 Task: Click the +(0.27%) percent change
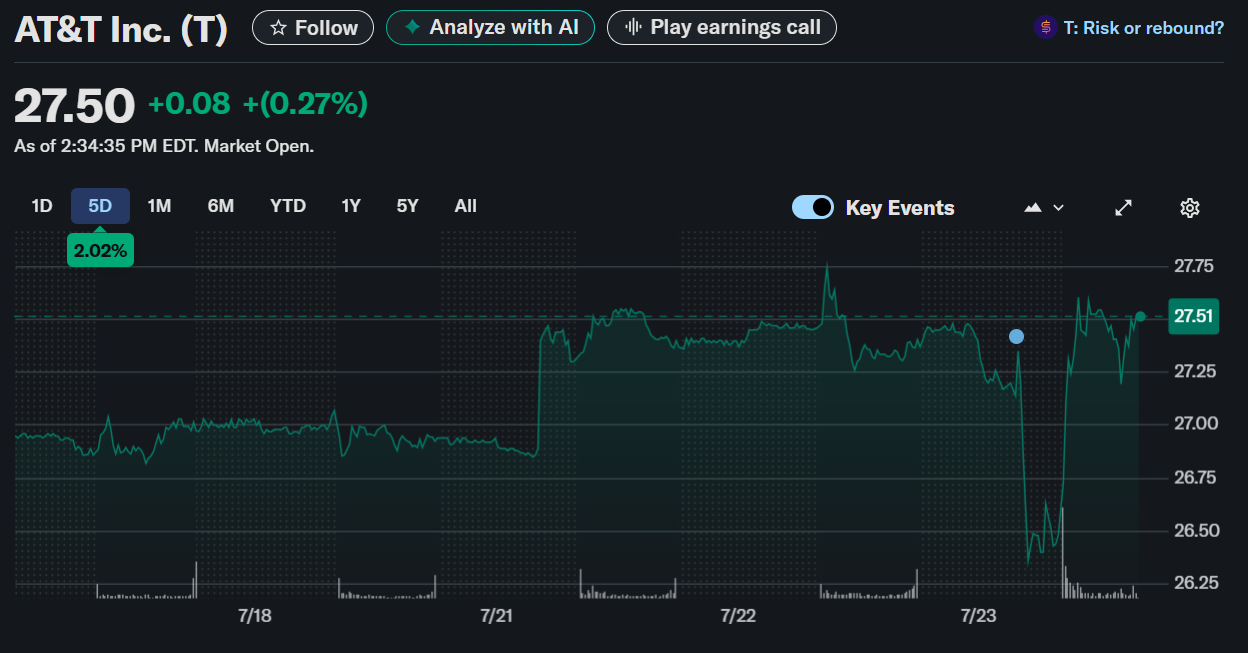click(306, 103)
